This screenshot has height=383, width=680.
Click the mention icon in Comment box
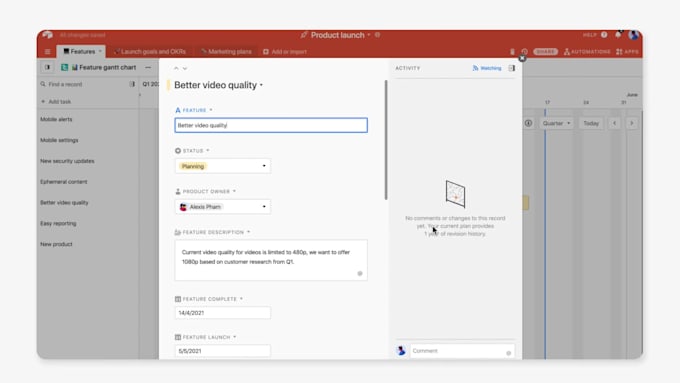pos(509,353)
